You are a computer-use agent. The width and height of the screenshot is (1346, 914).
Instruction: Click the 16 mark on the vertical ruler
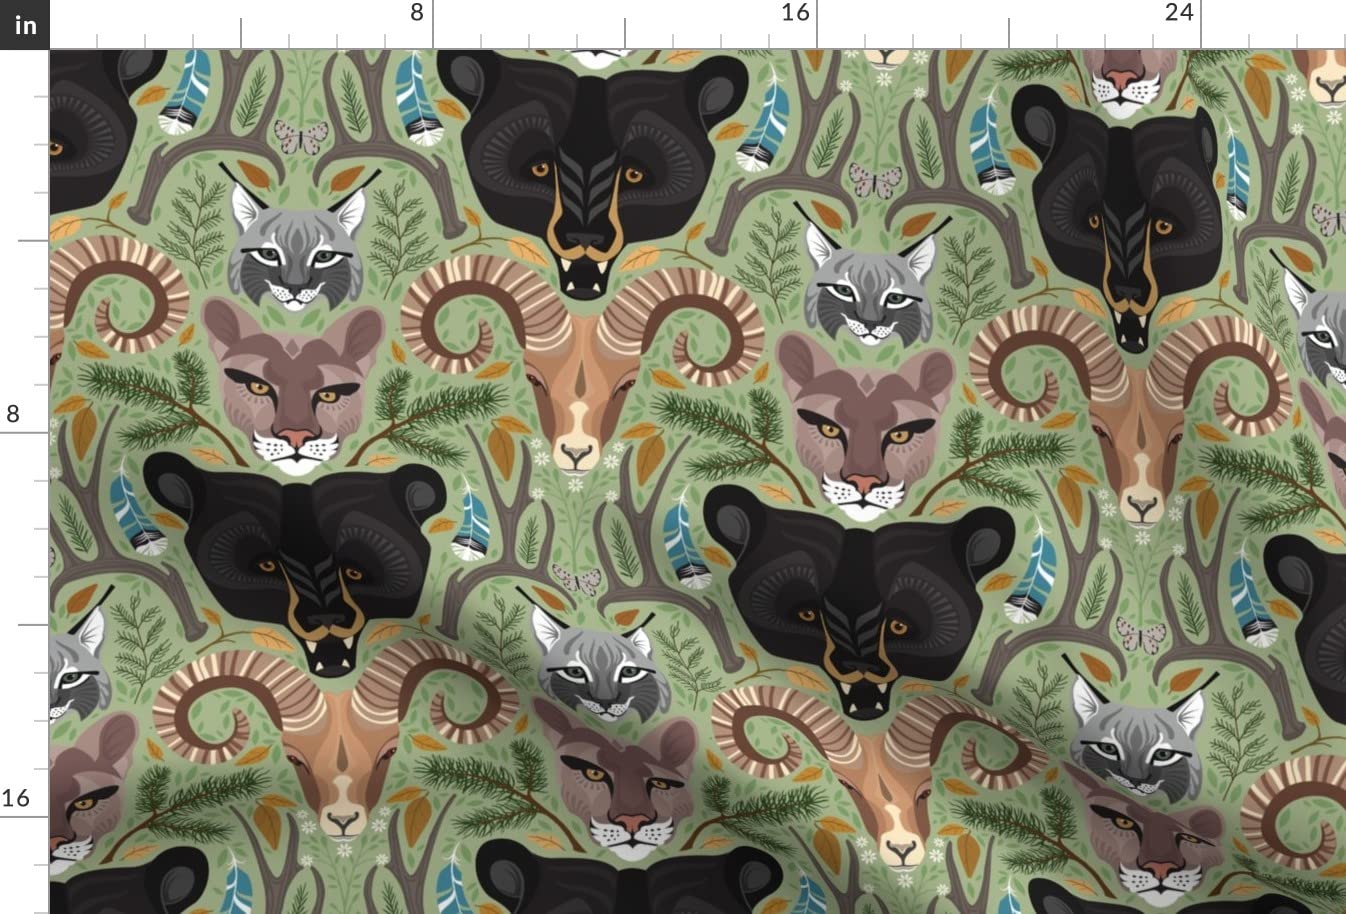point(16,798)
